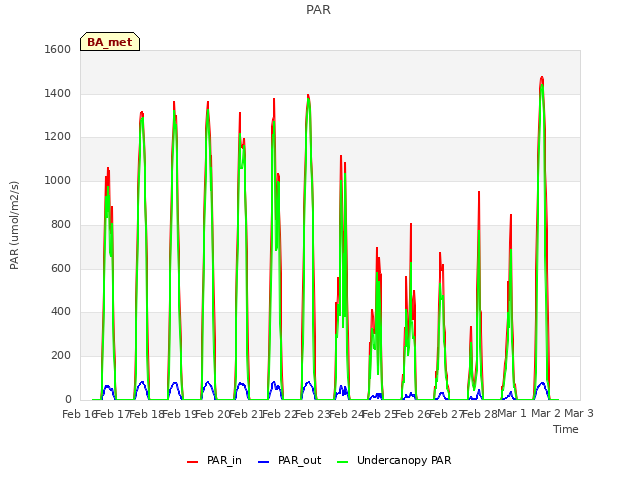Click the Mar 3 x-axis date label
This screenshot has width=640, height=480.
click(579, 413)
